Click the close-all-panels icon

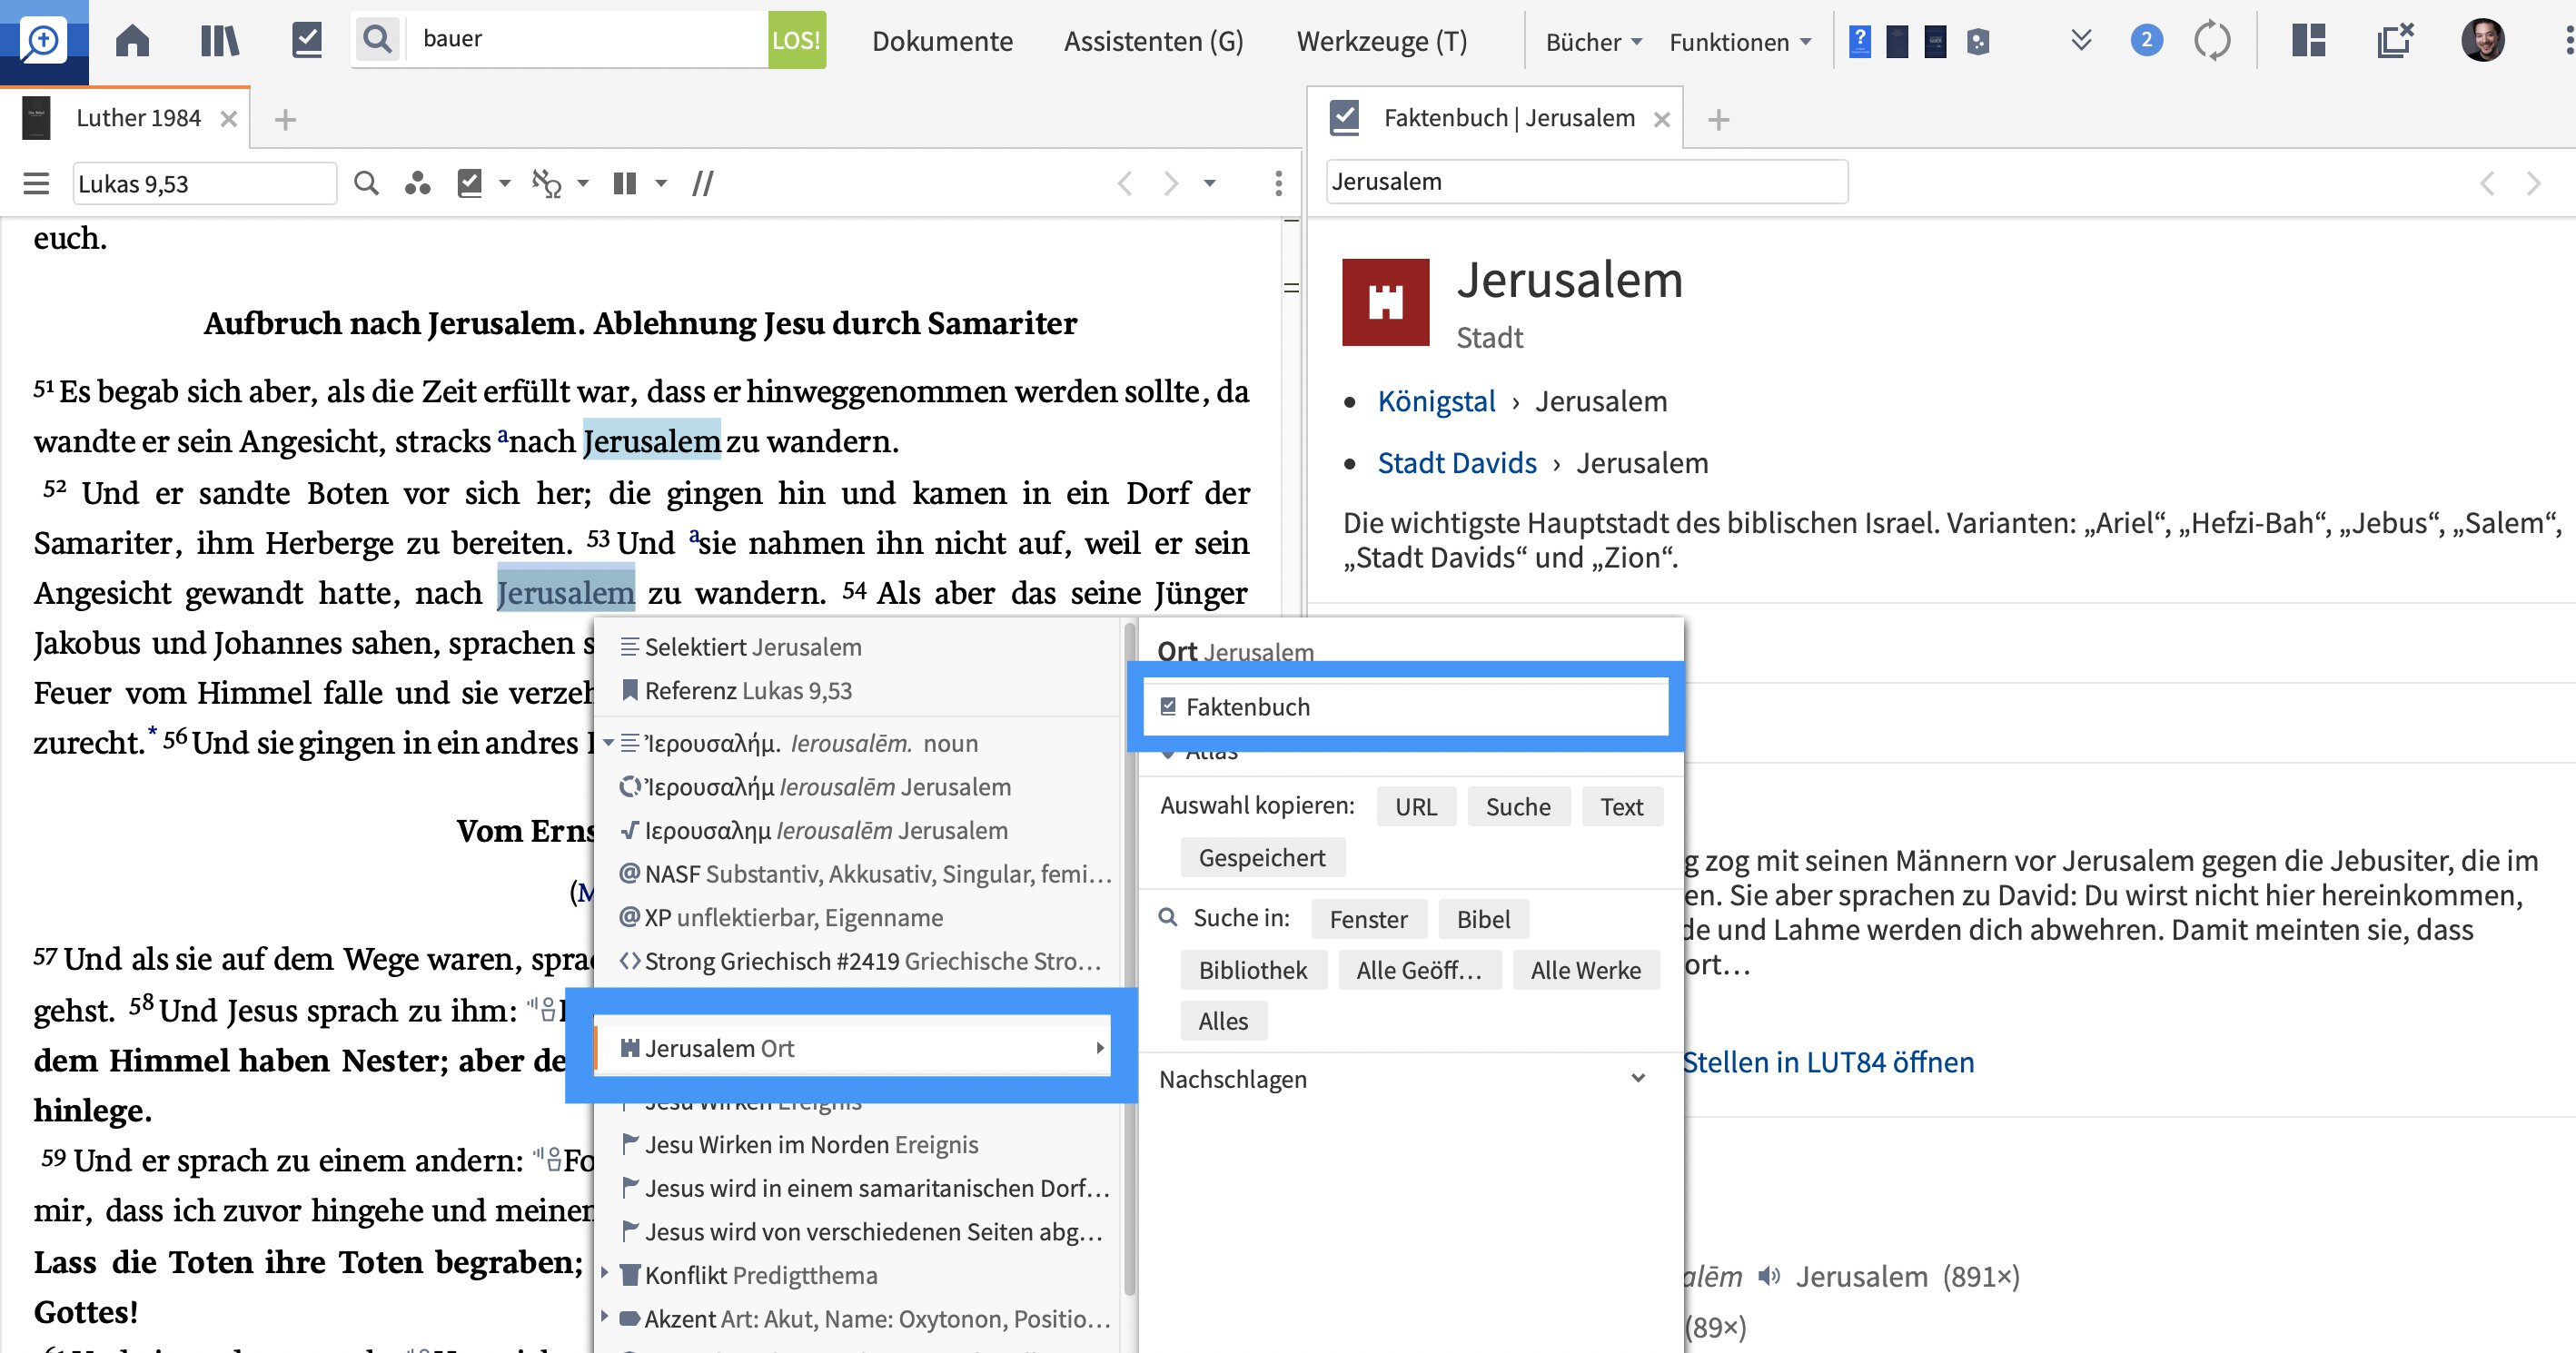point(2394,40)
